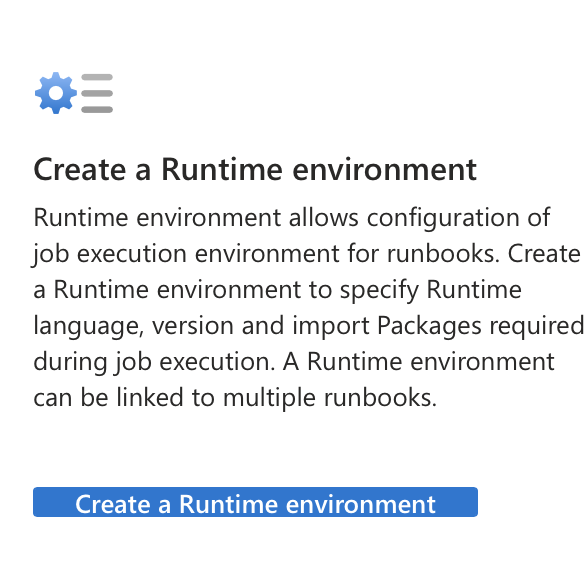This screenshot has width=588, height=574.
Task: Click the line starting 'language, version and import Packages'
Action: [309, 326]
